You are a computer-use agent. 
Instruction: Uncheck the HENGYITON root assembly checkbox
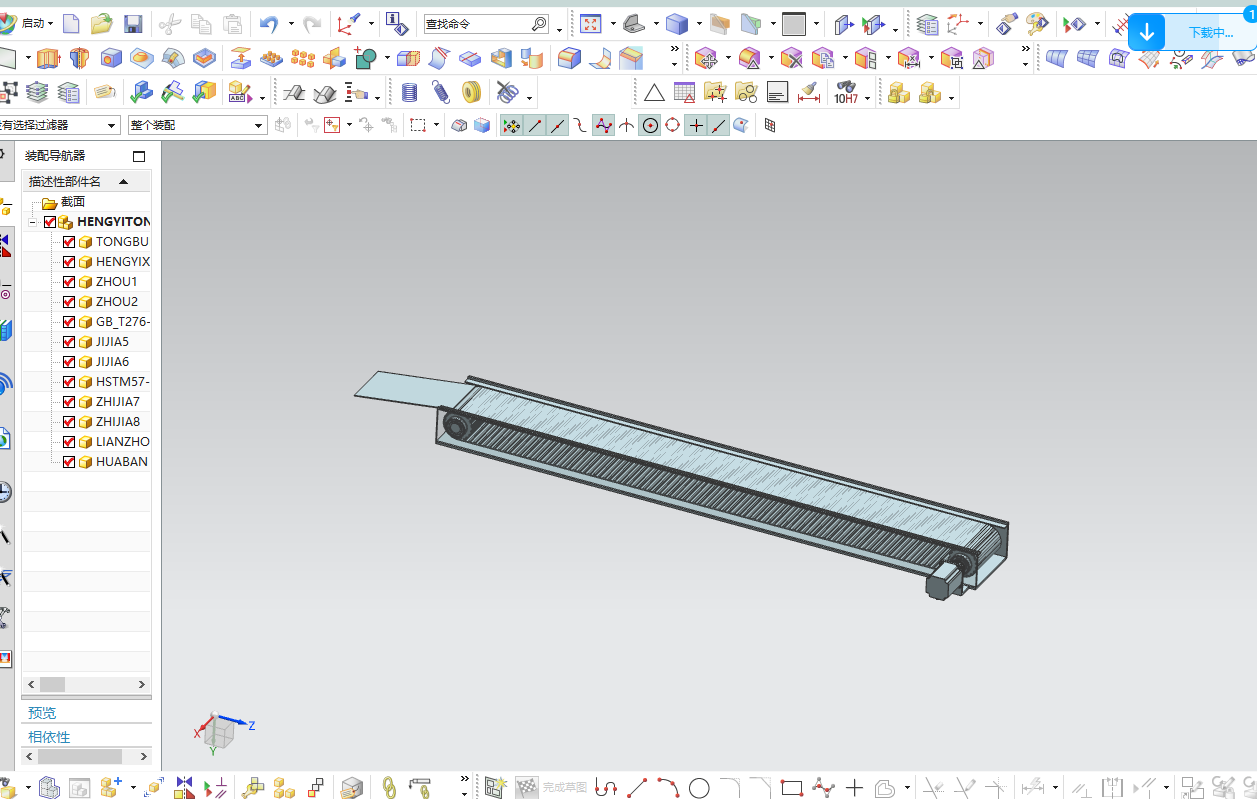coord(50,222)
